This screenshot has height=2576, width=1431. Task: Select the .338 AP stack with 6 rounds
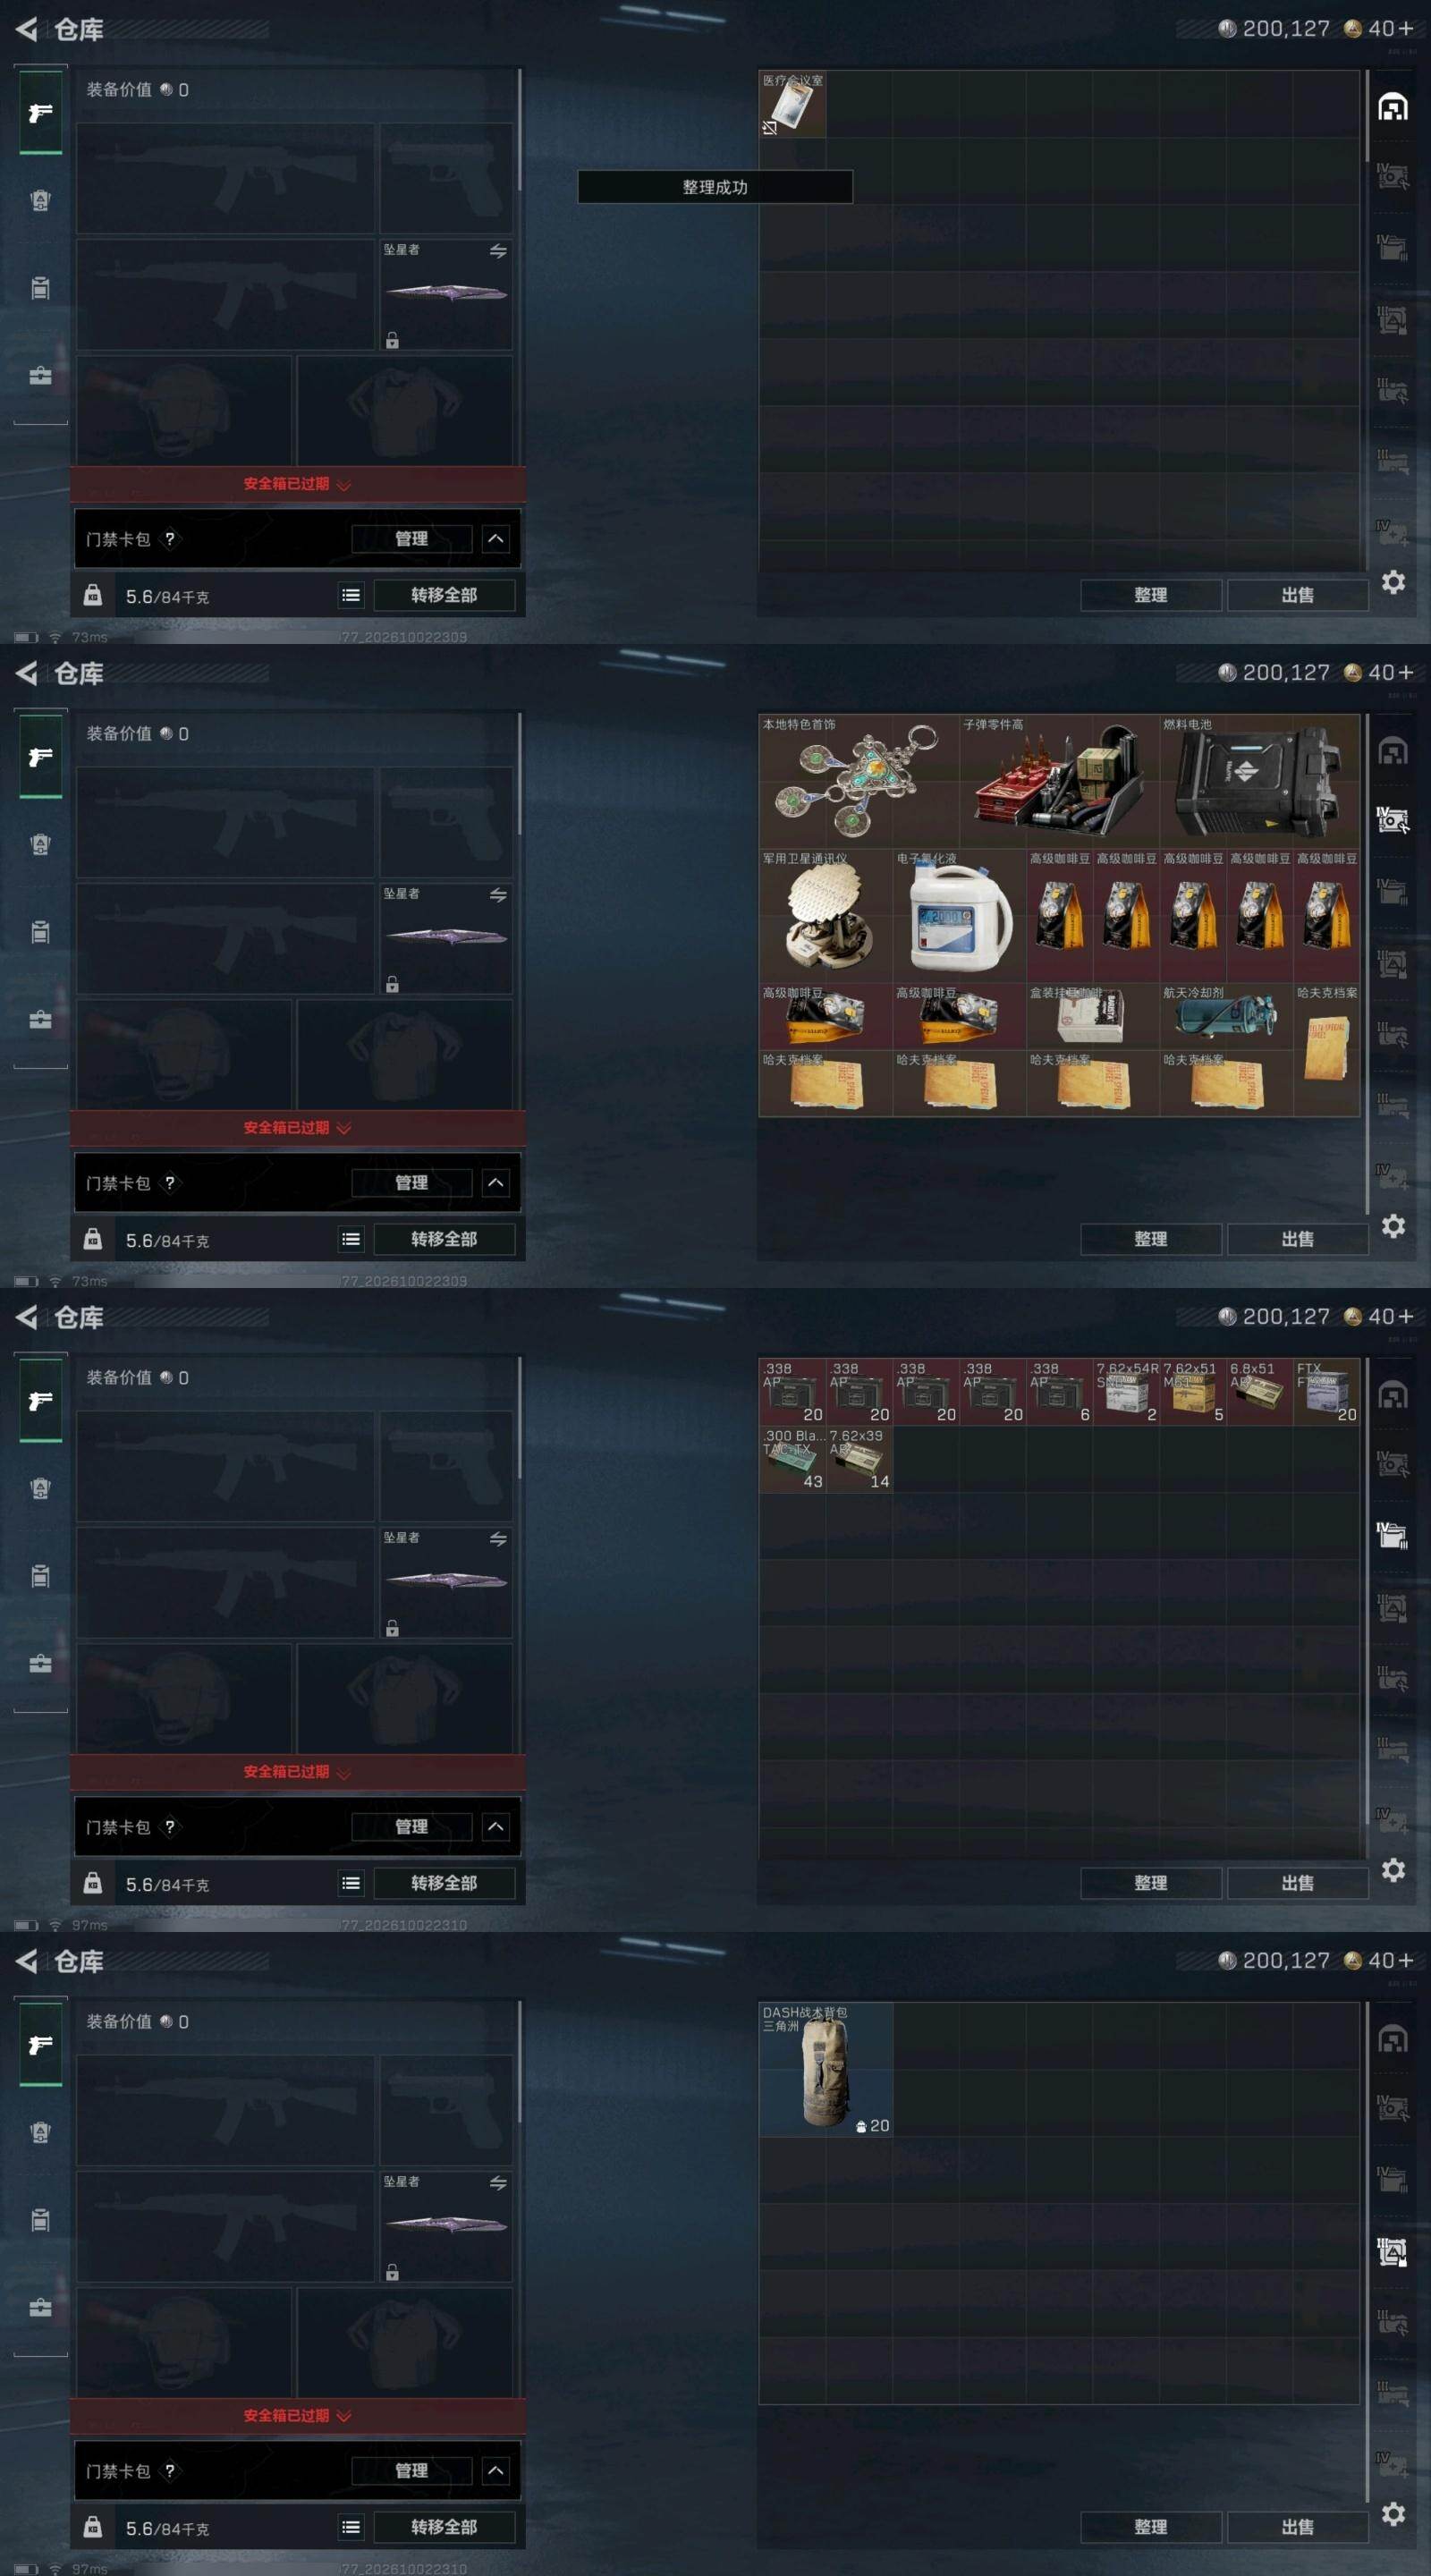point(1059,1392)
